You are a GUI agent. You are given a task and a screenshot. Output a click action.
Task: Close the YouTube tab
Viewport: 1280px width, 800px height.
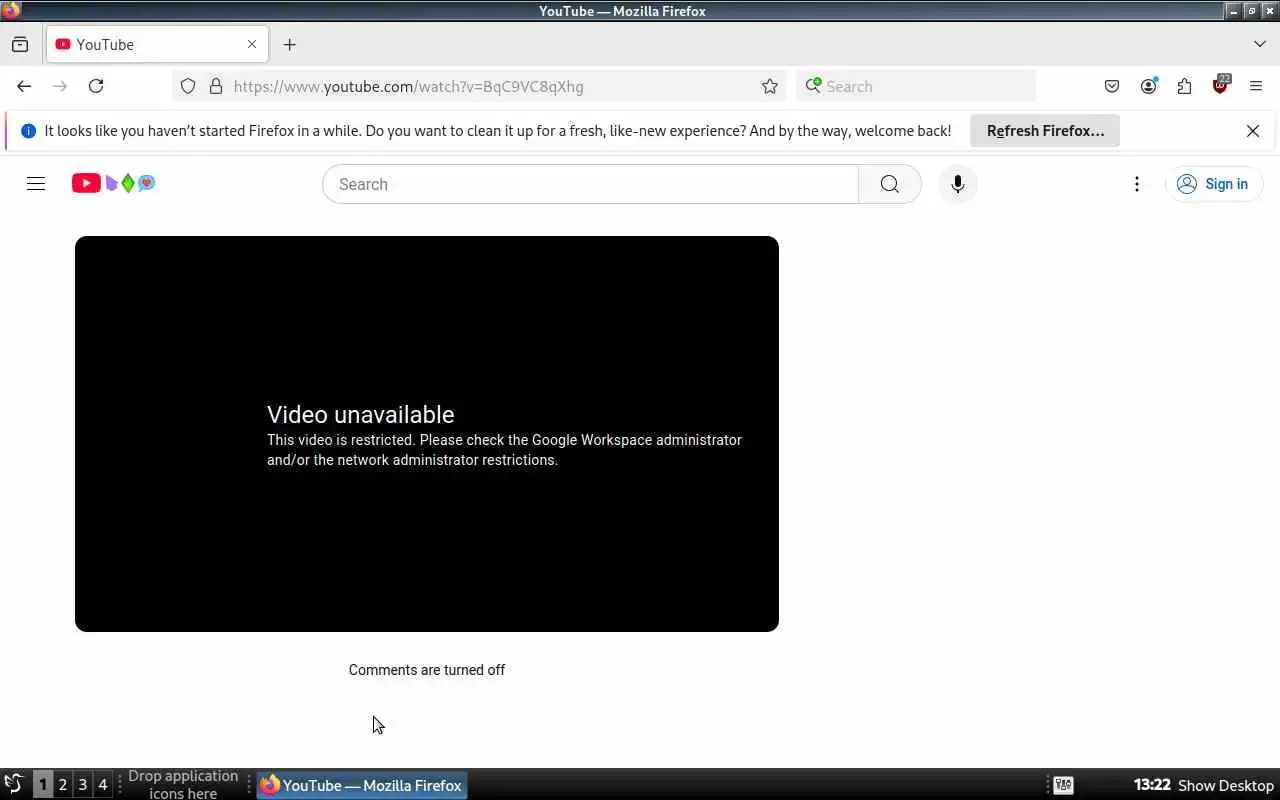pos(252,44)
